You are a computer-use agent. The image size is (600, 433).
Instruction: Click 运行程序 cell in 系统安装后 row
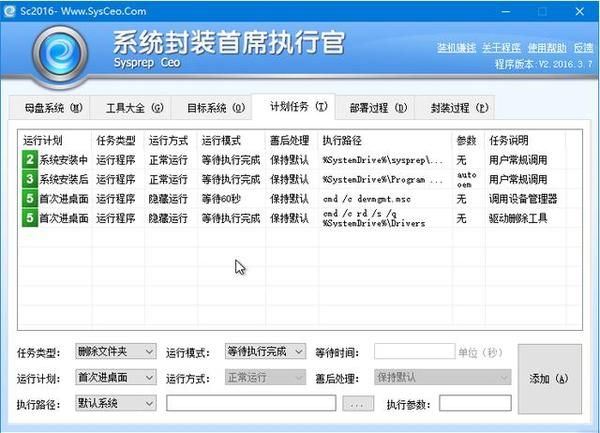click(x=116, y=179)
